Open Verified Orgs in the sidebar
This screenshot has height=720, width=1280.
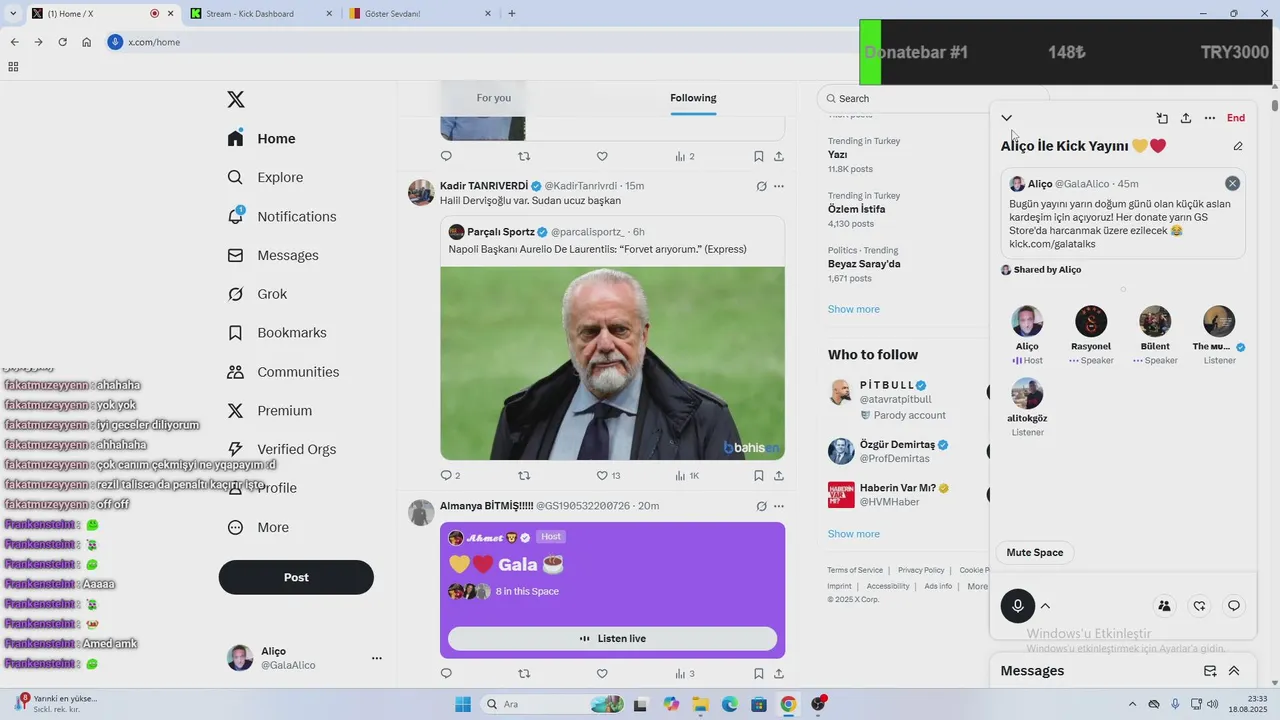point(282,449)
